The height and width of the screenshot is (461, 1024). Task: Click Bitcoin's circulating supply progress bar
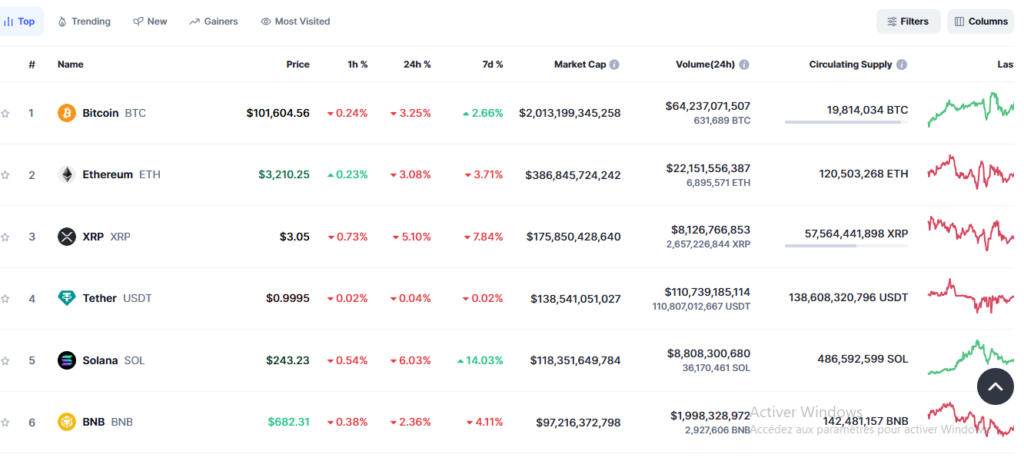(846, 122)
